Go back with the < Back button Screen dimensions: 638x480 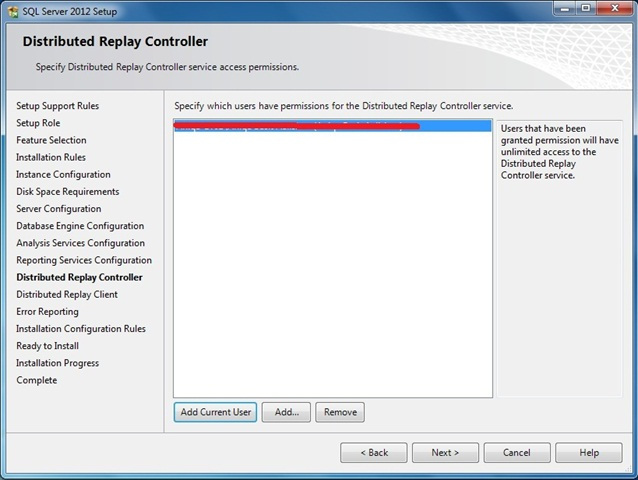374,453
